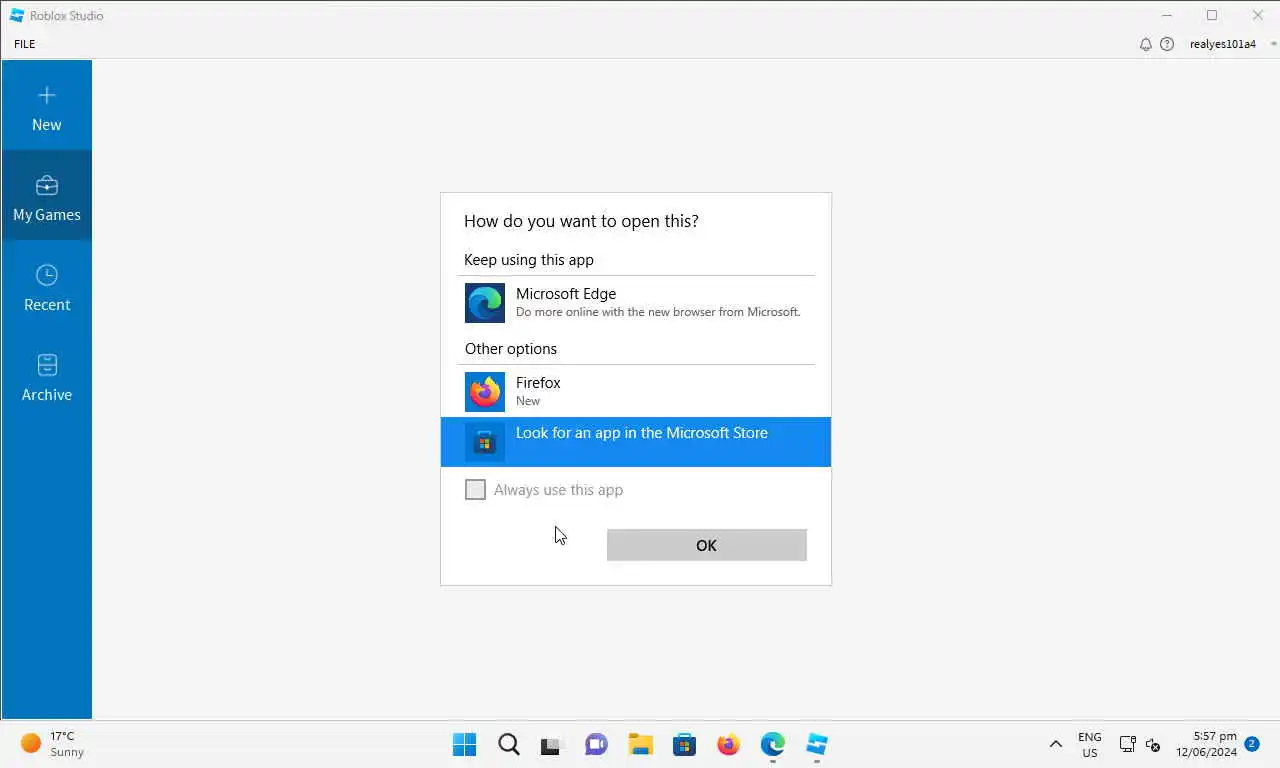1280x768 pixels.
Task: Choose Firefox from Other options
Action: [636, 392]
